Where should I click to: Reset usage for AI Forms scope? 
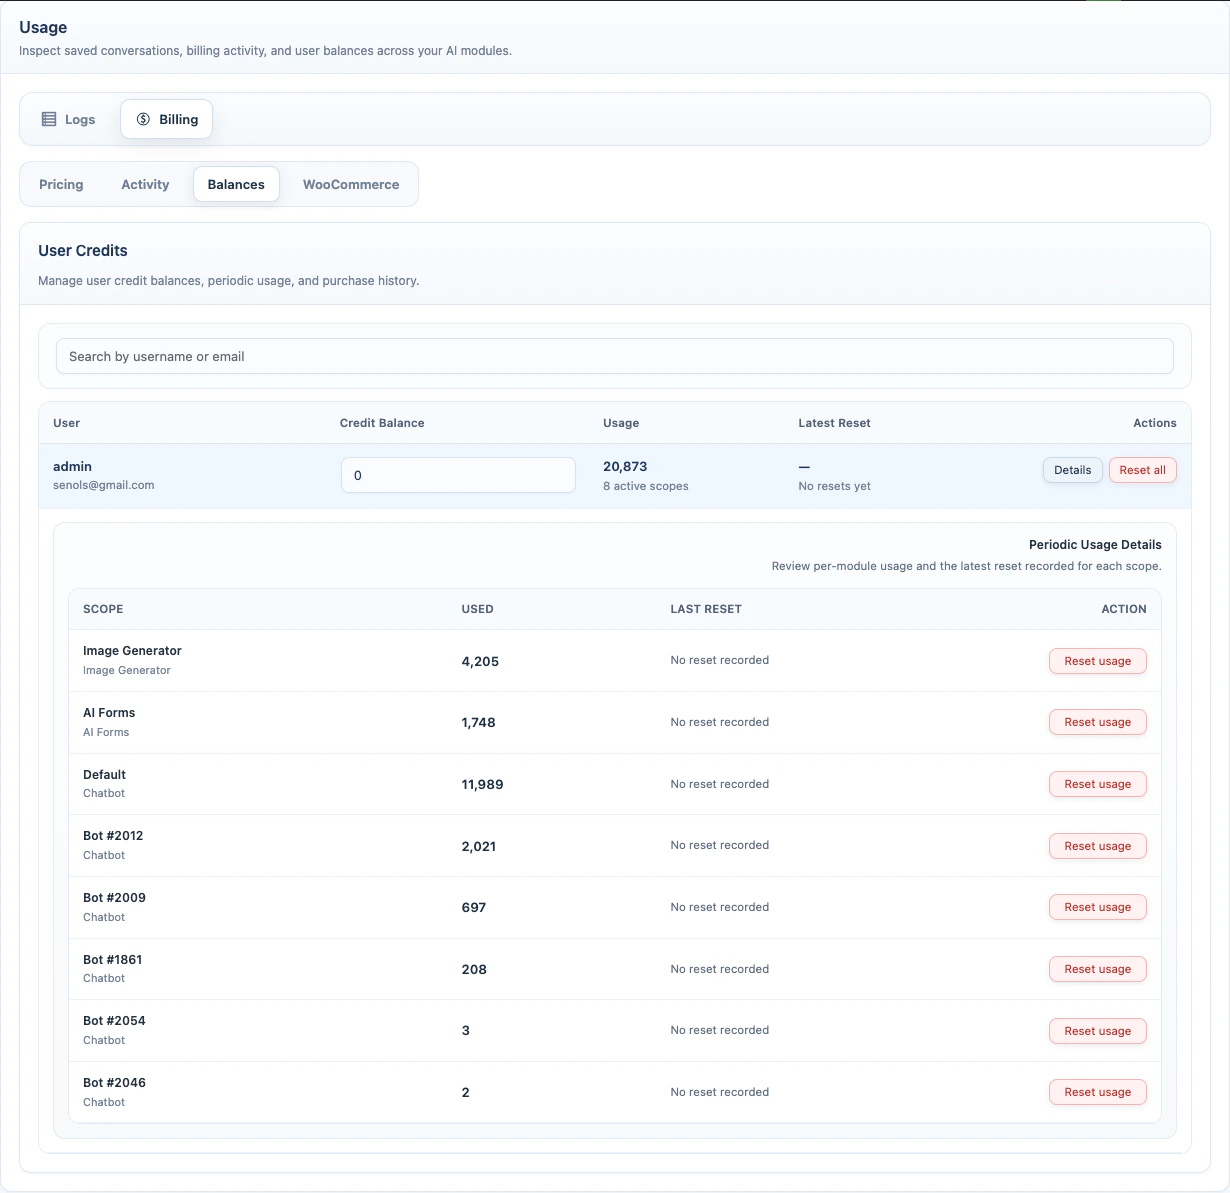click(1097, 722)
